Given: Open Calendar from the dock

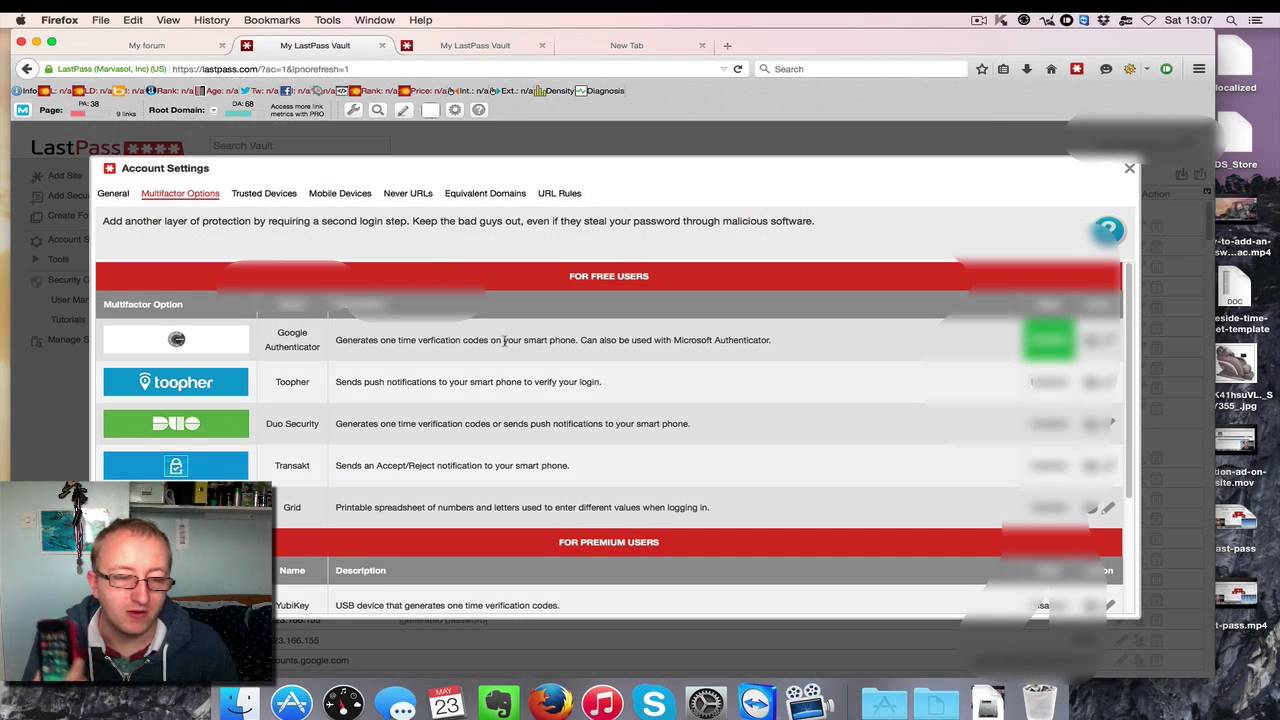Looking at the screenshot, I should (x=446, y=703).
